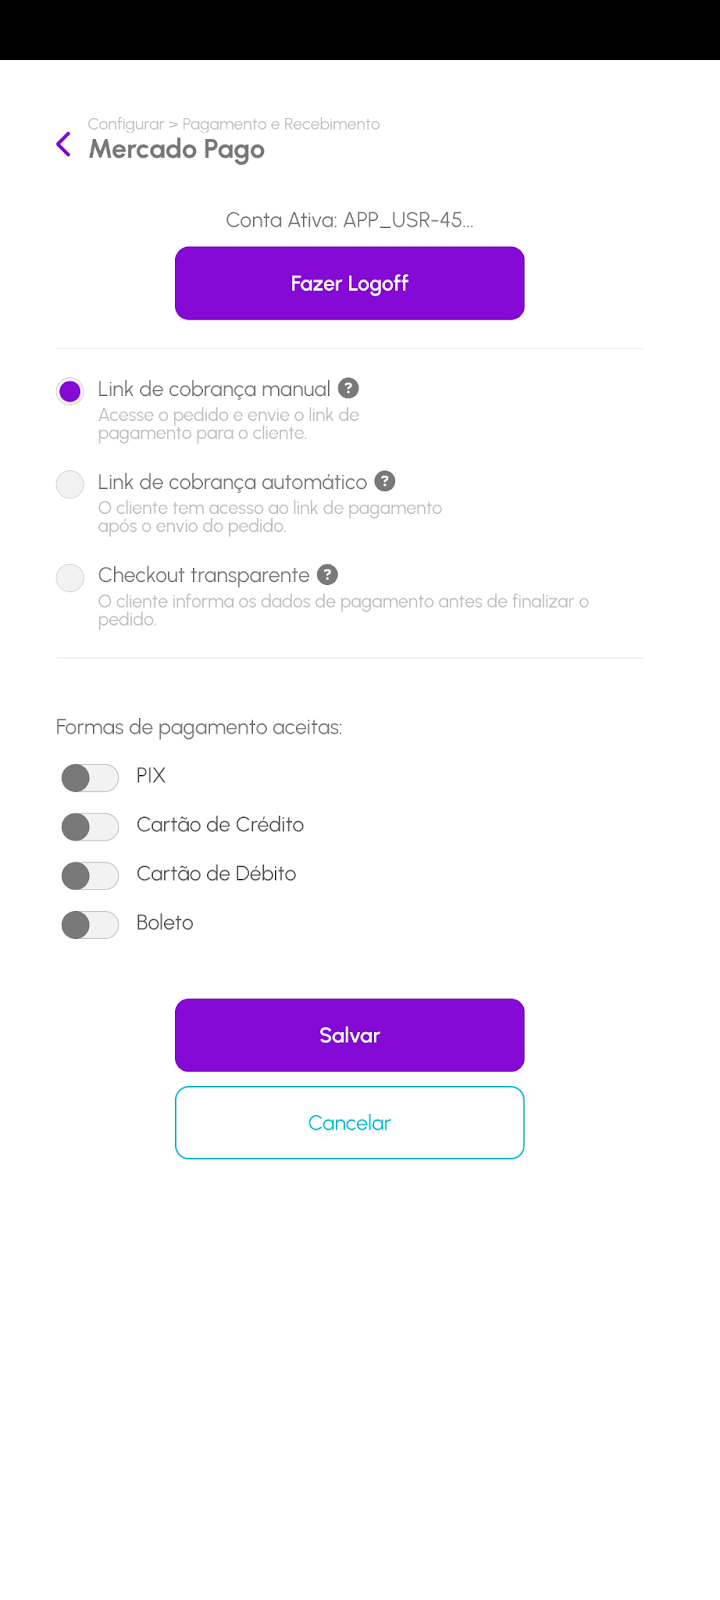
Task: Pick the Checkout transparente radio button
Action: pyautogui.click(x=70, y=577)
